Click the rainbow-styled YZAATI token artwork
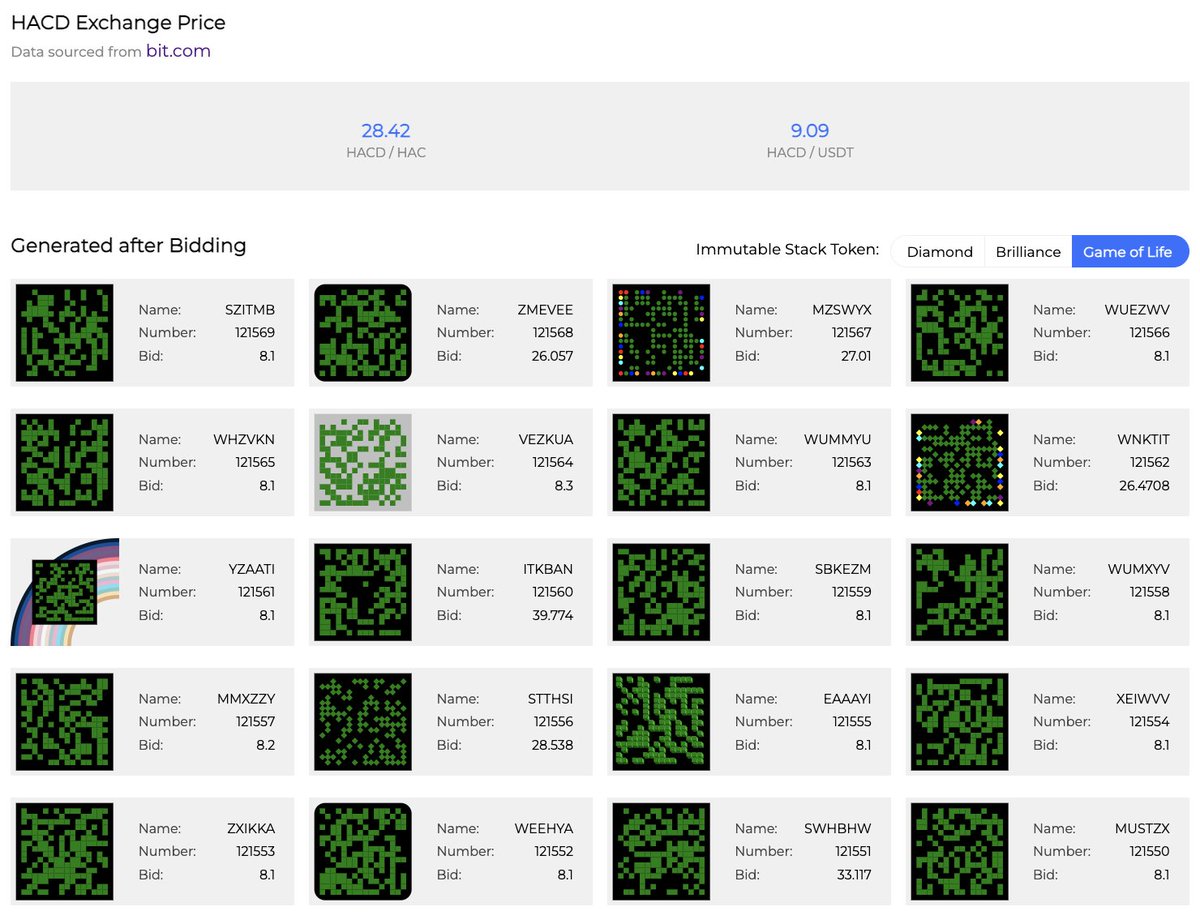Screen dimensions: 1200x924 tap(63, 592)
